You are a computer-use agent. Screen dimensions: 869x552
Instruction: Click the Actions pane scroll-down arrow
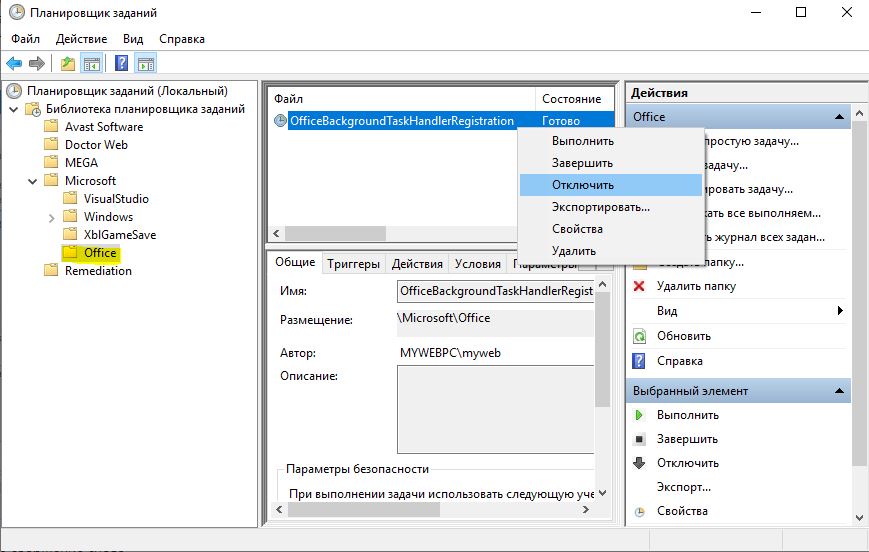click(x=859, y=518)
